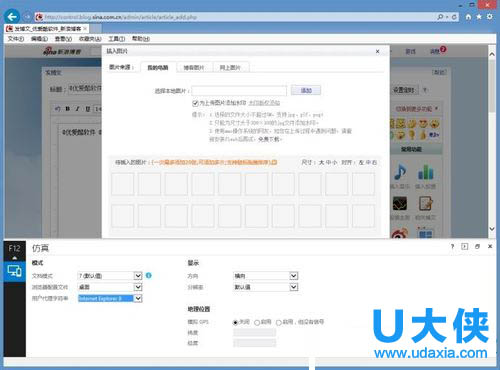Expand the display orientation dropdown
Image resolution: width=500 pixels, height=370 pixels.
(293, 276)
